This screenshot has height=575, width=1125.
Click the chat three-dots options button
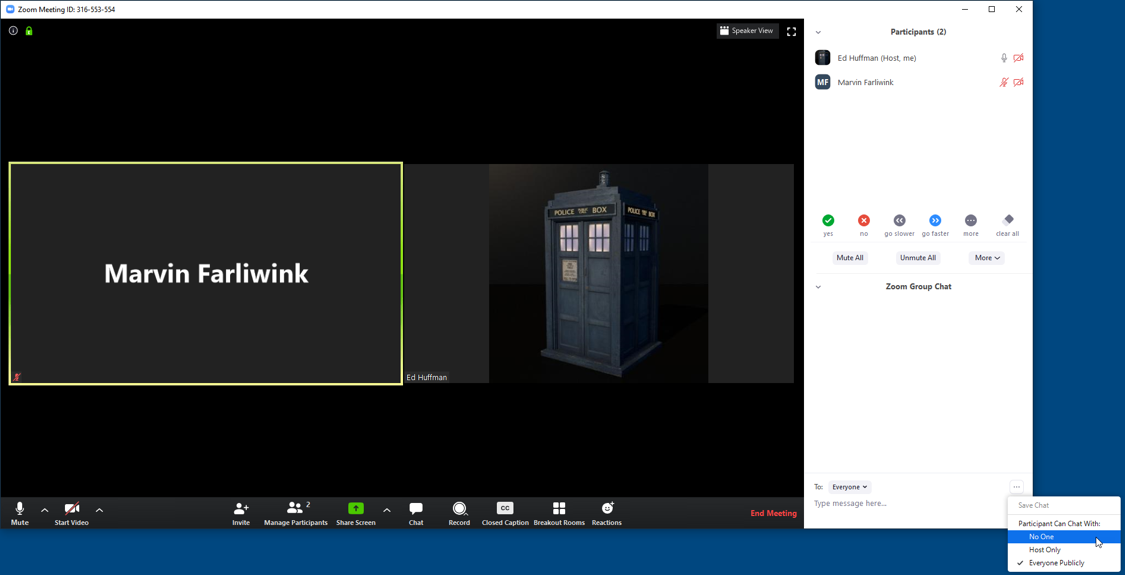[x=1016, y=487]
